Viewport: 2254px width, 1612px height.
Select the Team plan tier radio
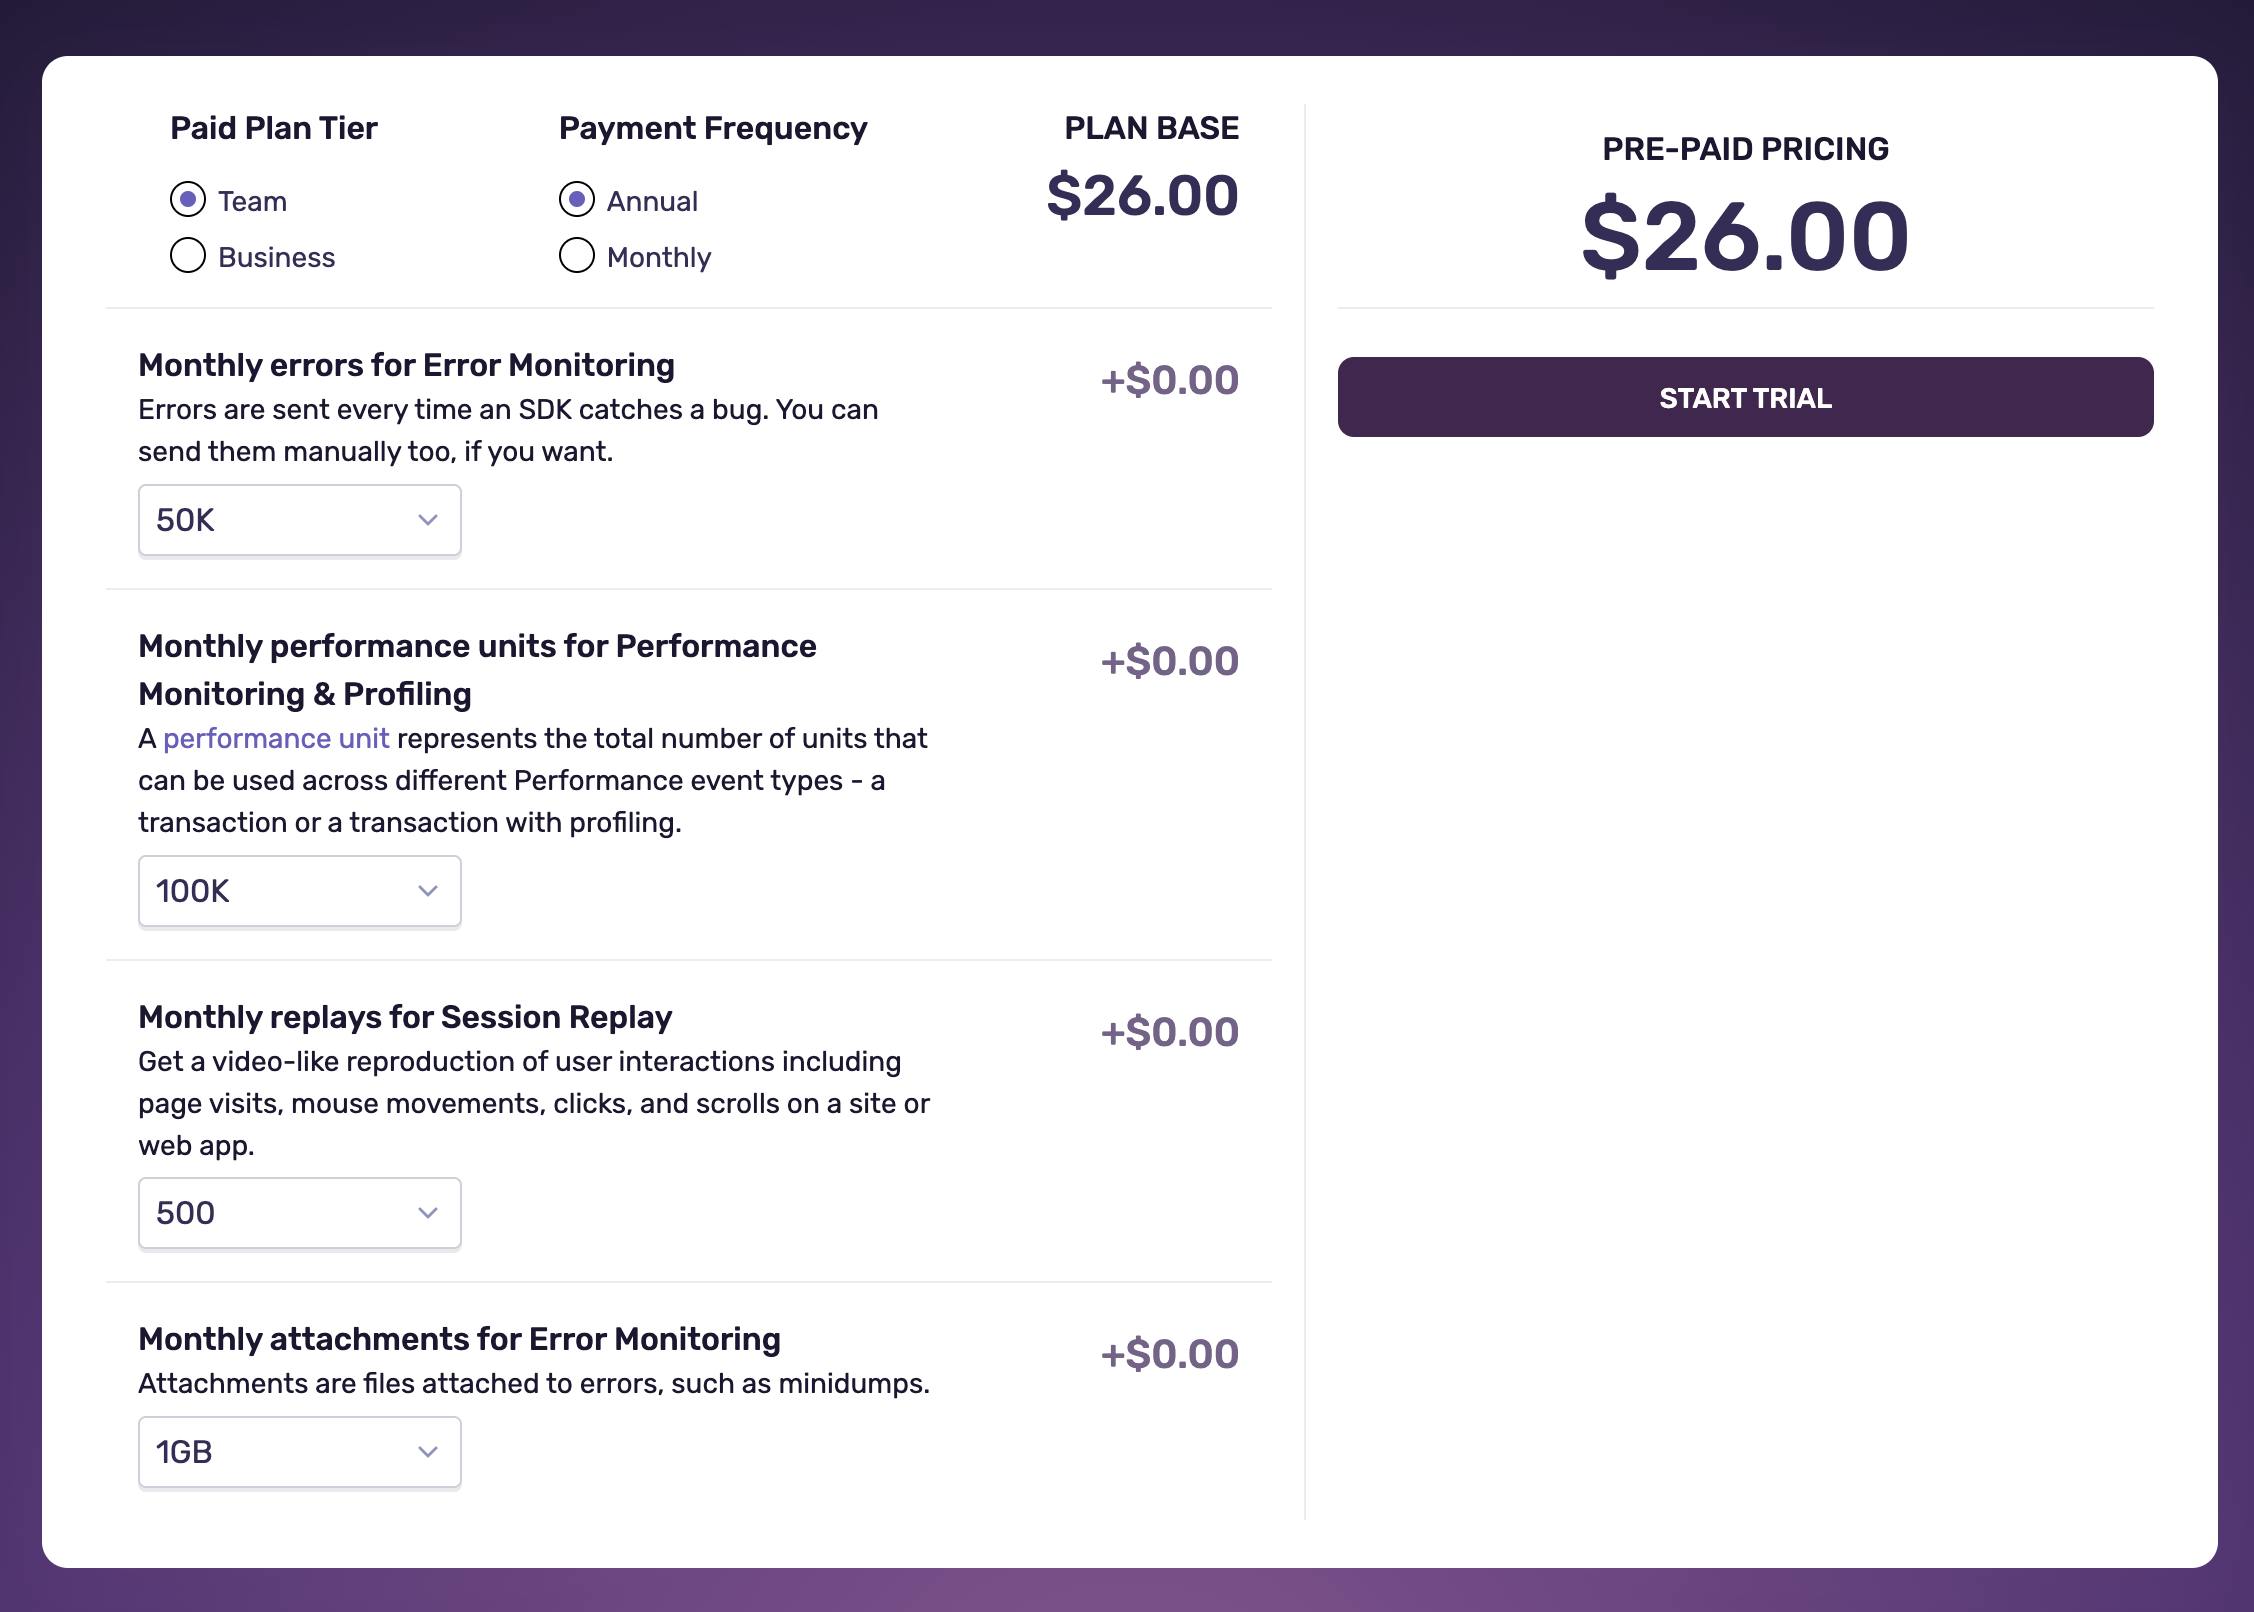tap(188, 200)
